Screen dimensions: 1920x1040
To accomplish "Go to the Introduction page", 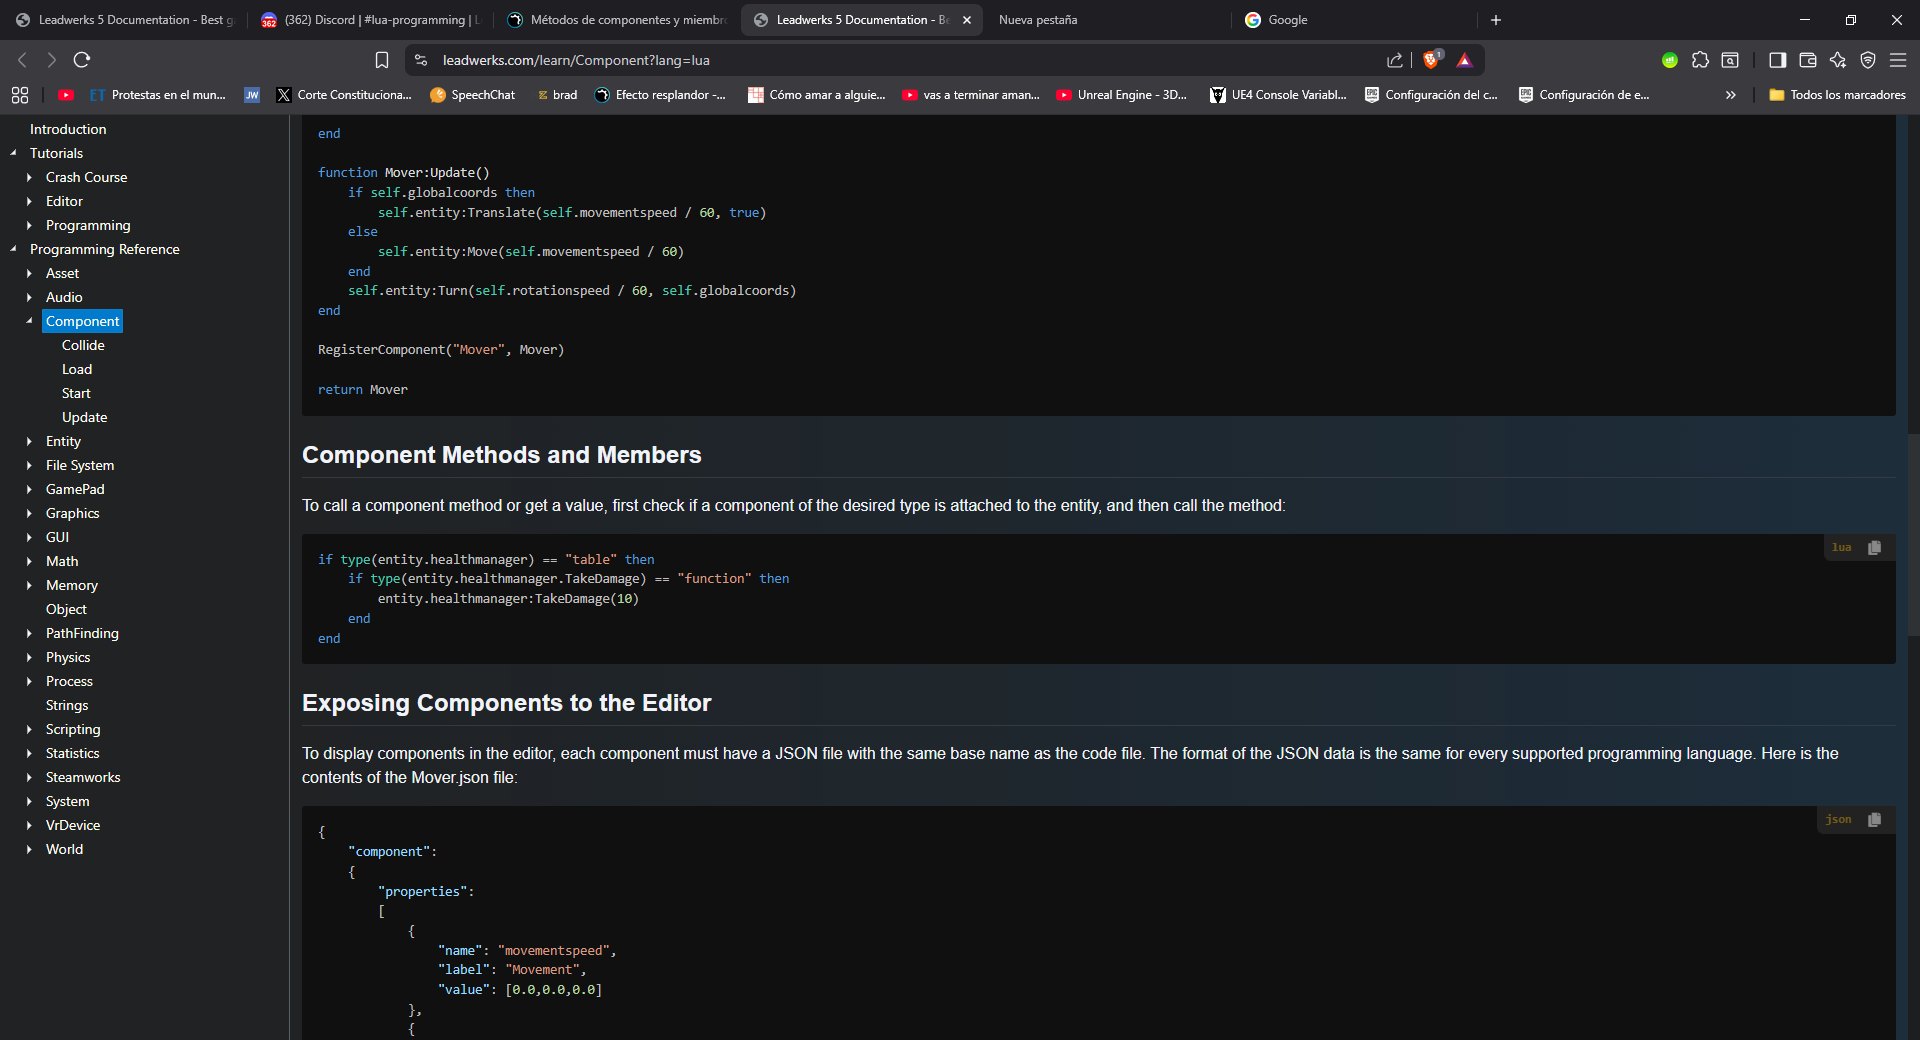I will tap(68, 129).
